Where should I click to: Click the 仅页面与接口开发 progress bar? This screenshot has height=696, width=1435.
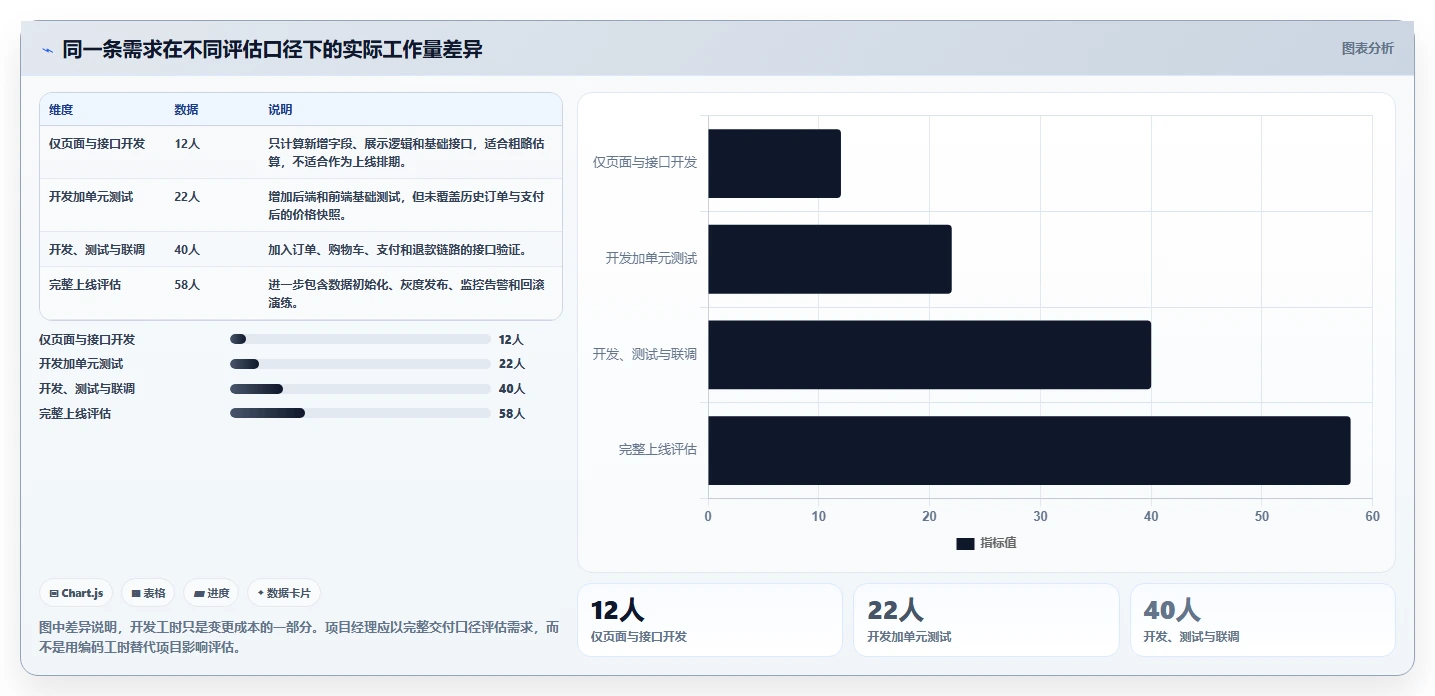[360, 340]
